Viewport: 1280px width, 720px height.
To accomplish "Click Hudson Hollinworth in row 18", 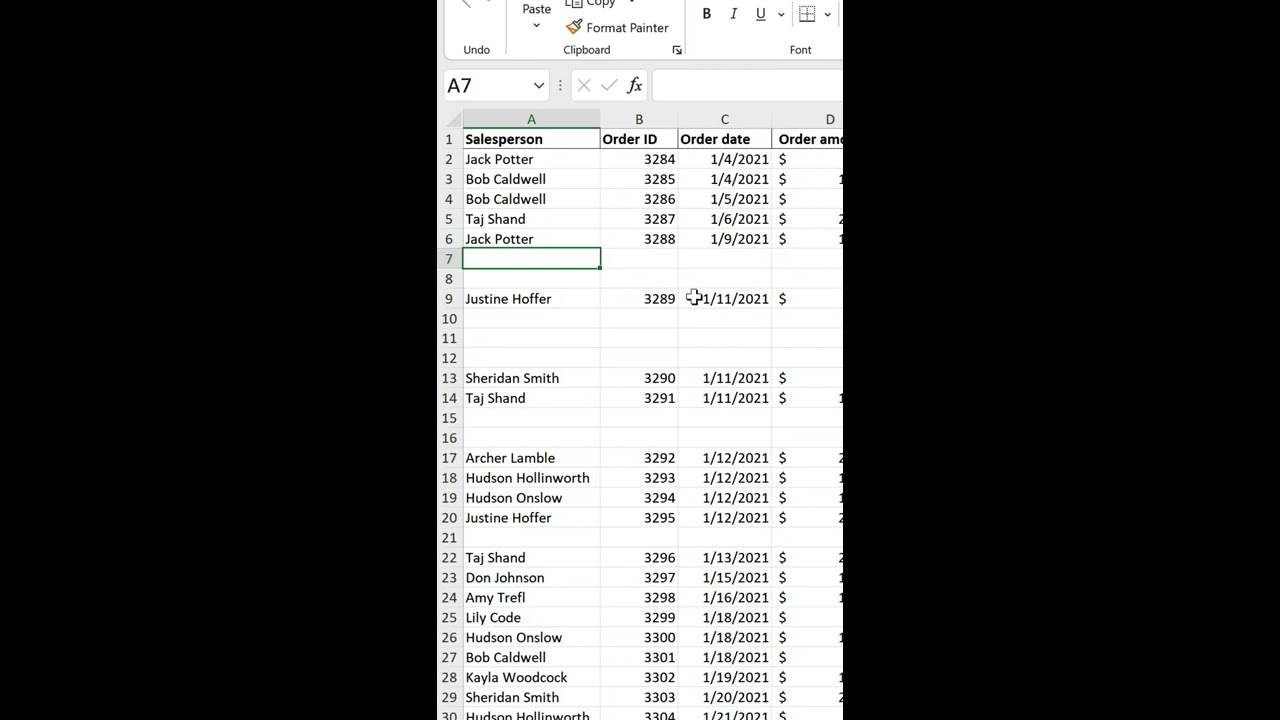I will (527, 478).
